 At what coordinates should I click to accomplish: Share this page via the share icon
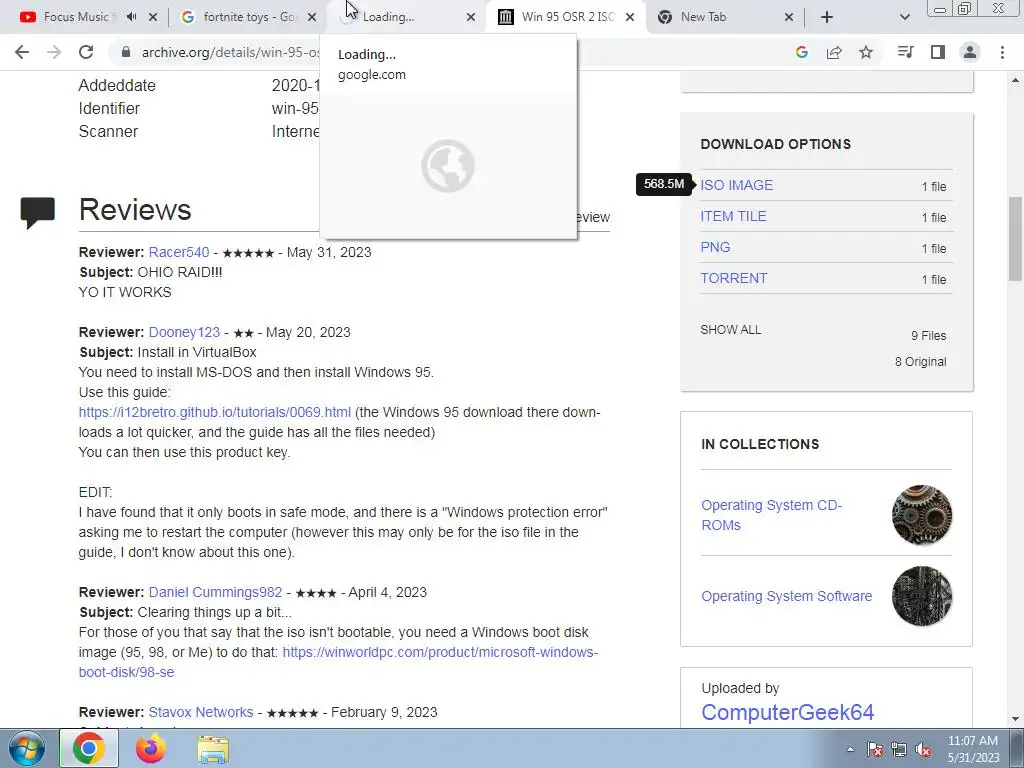[x=834, y=52]
